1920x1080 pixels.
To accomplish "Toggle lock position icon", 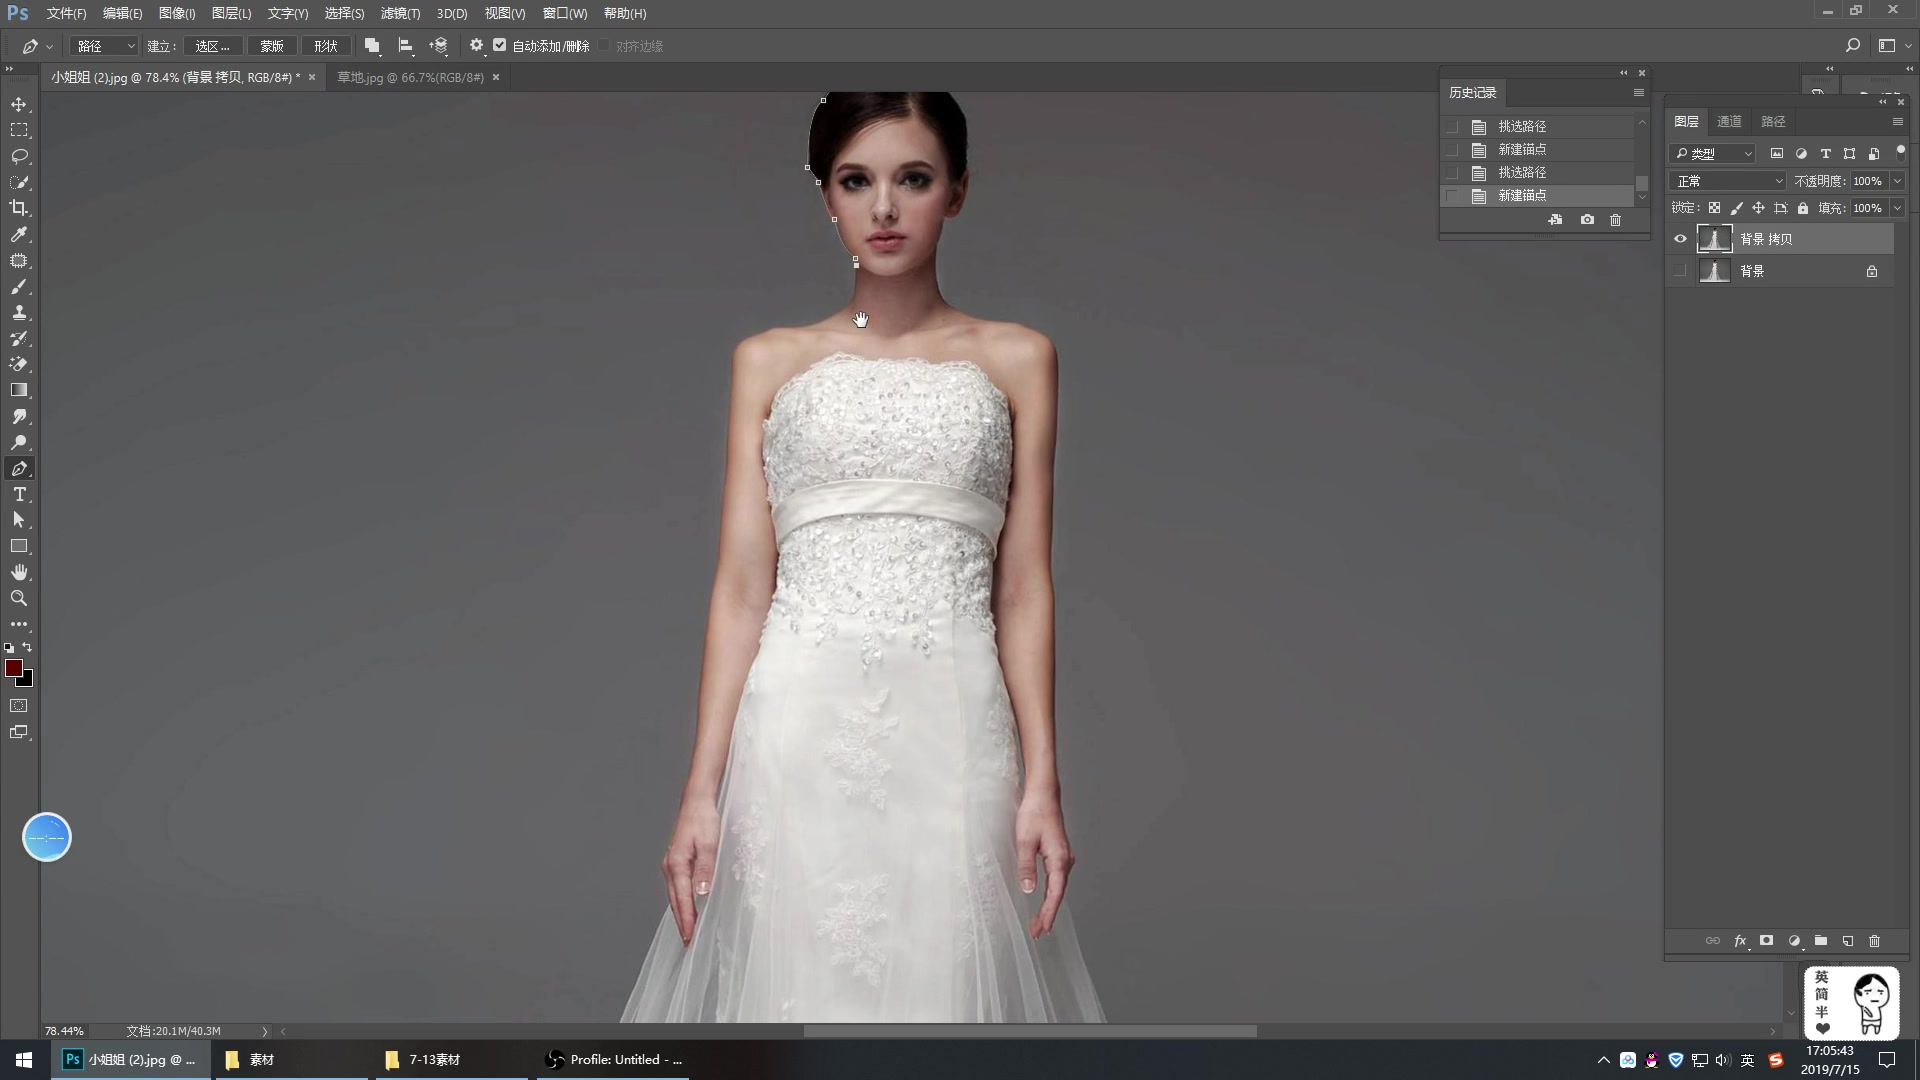I will click(x=1759, y=208).
